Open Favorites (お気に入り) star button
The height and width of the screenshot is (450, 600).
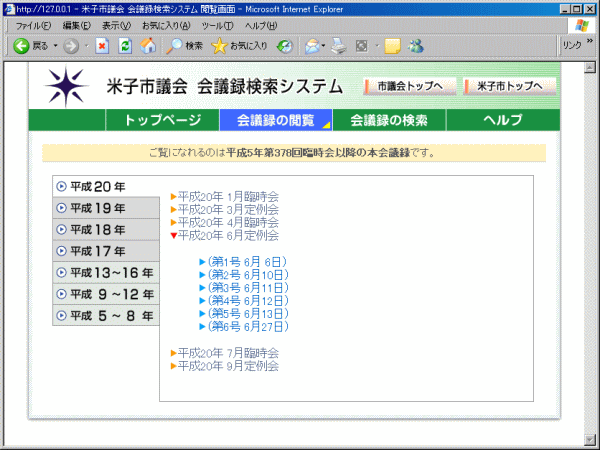(239, 46)
